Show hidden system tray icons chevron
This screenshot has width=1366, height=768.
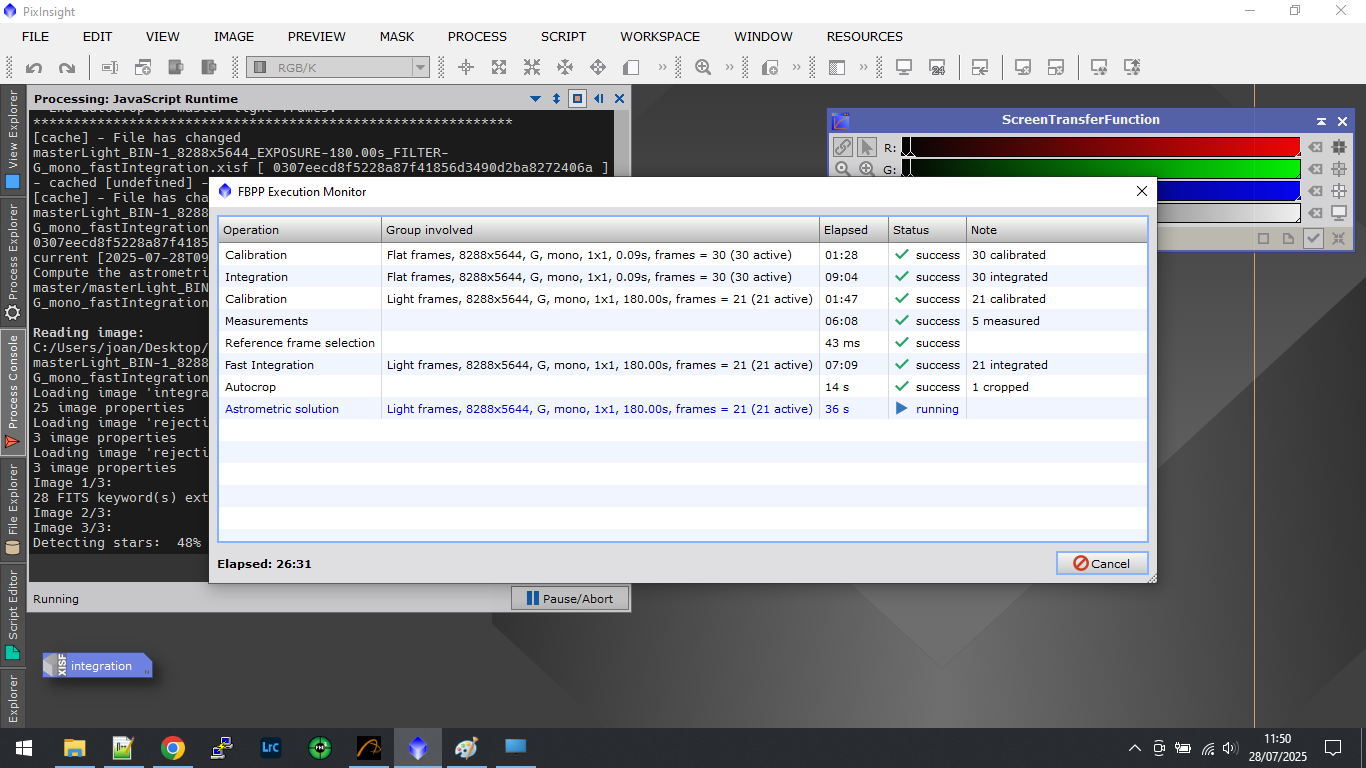[1134, 748]
